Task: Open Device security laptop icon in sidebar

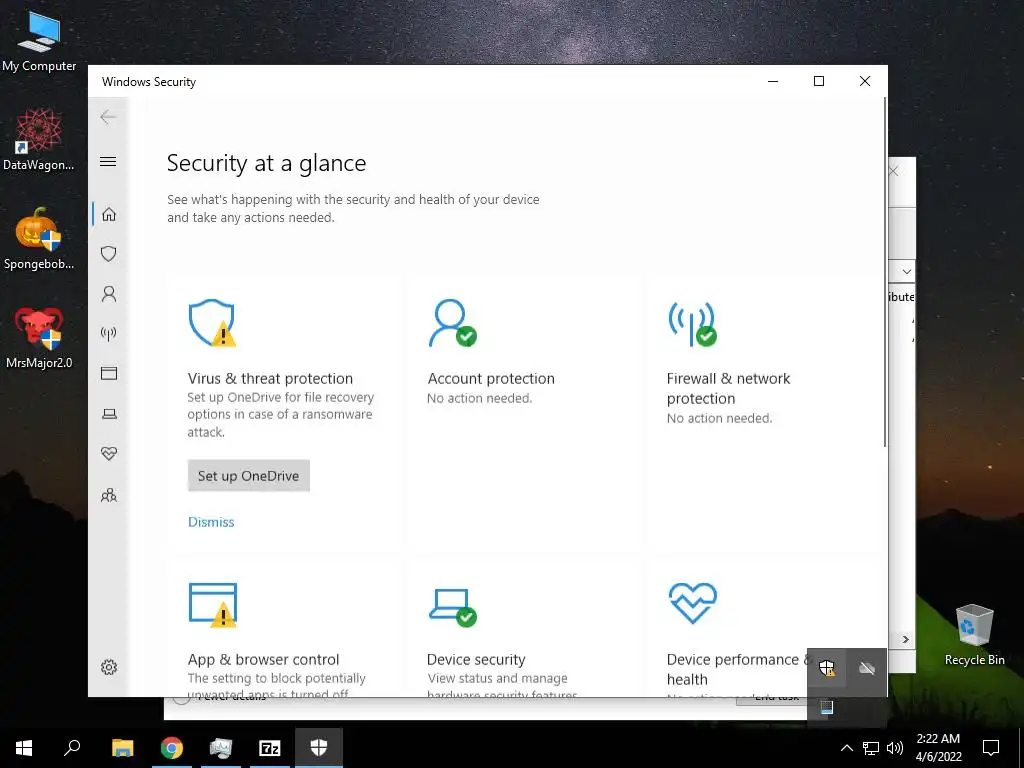Action: coord(109,414)
